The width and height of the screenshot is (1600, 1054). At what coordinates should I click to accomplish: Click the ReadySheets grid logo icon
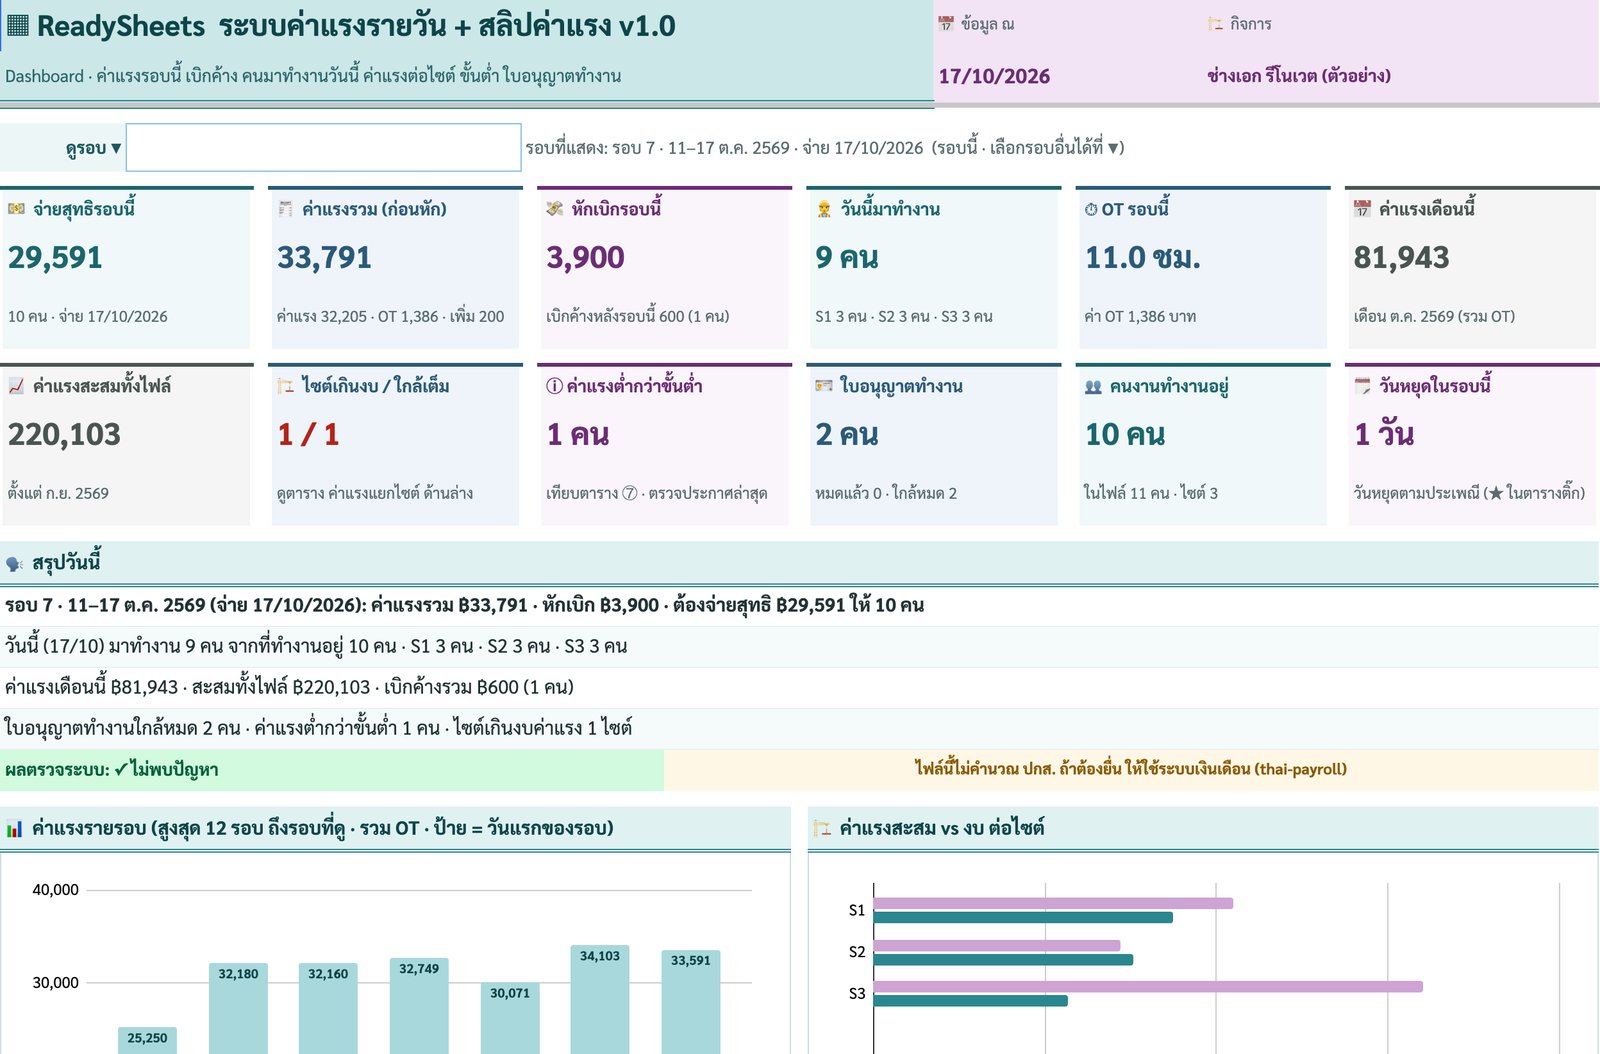tap(18, 26)
